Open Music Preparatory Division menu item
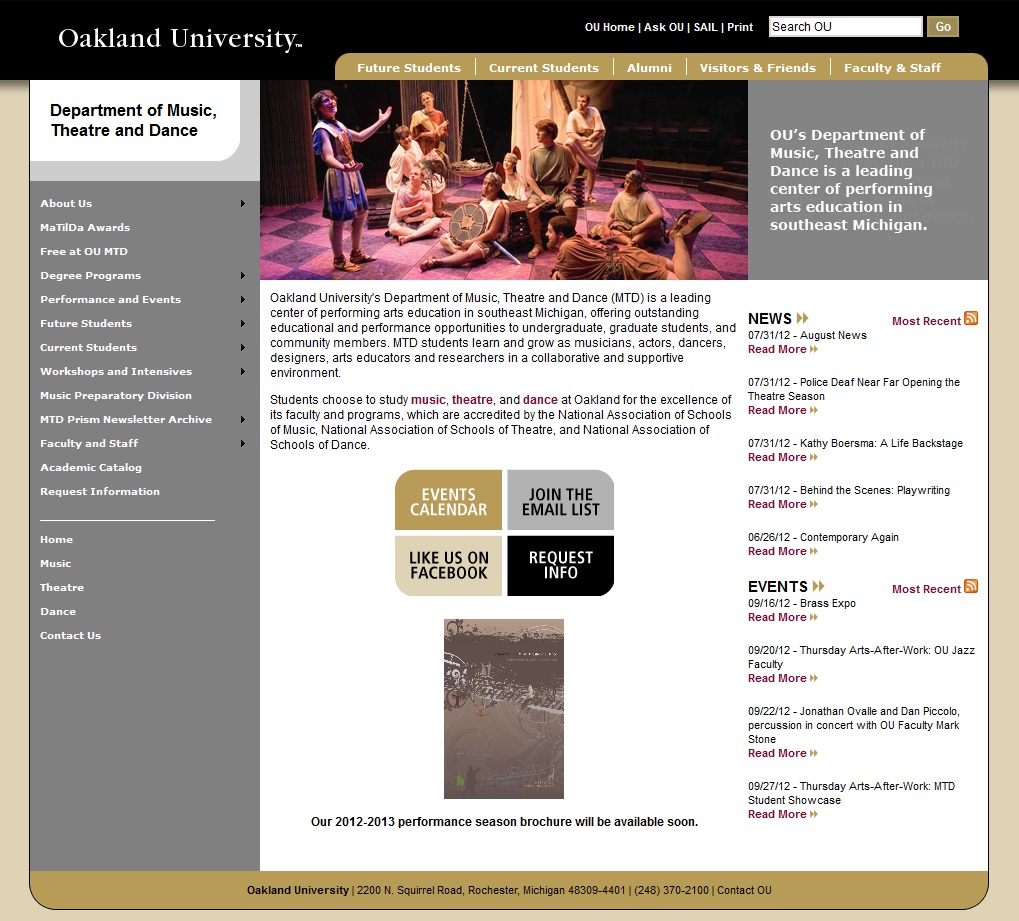1019x921 pixels. pyautogui.click(x=116, y=395)
